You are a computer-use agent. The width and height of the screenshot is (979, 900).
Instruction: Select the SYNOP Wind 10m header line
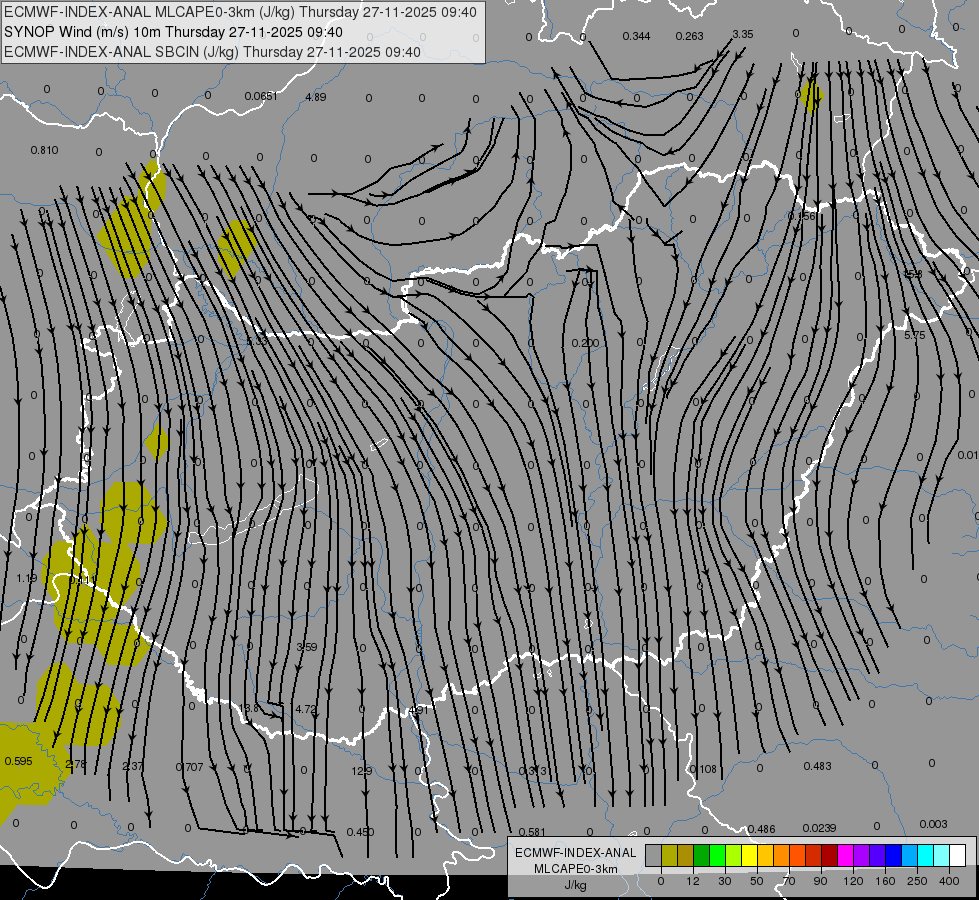click(173, 32)
